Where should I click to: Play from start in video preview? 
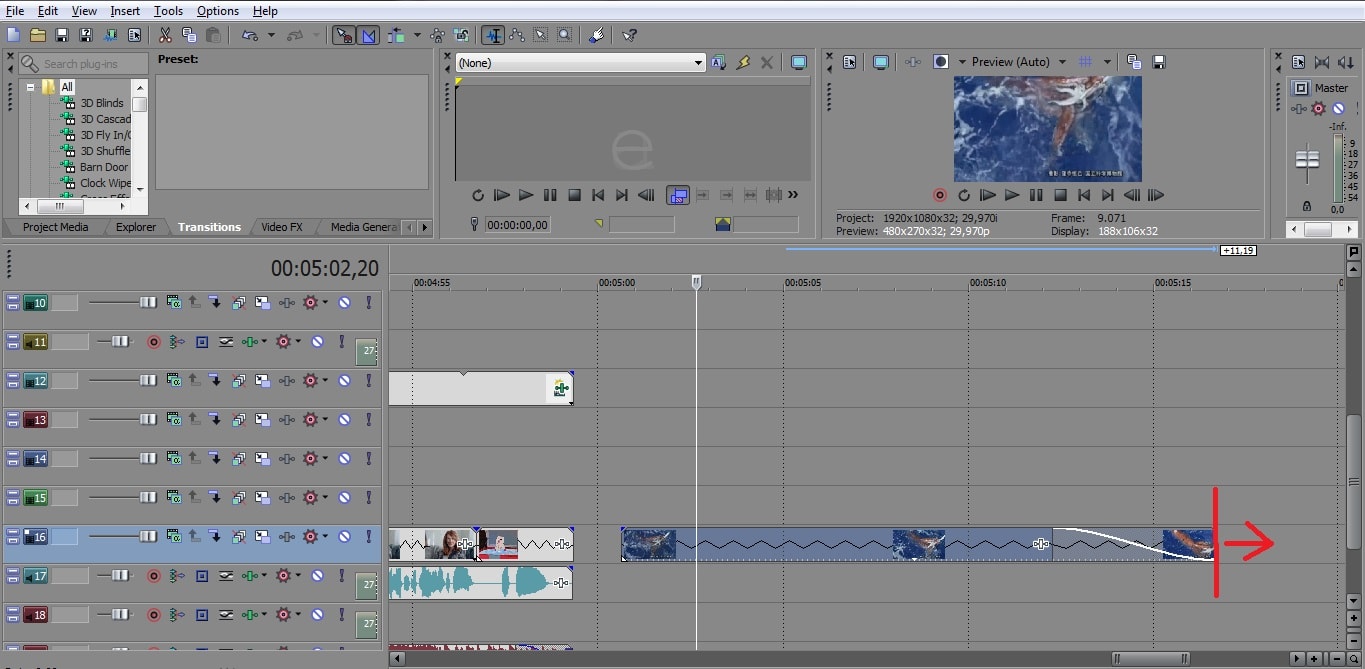tap(988, 195)
